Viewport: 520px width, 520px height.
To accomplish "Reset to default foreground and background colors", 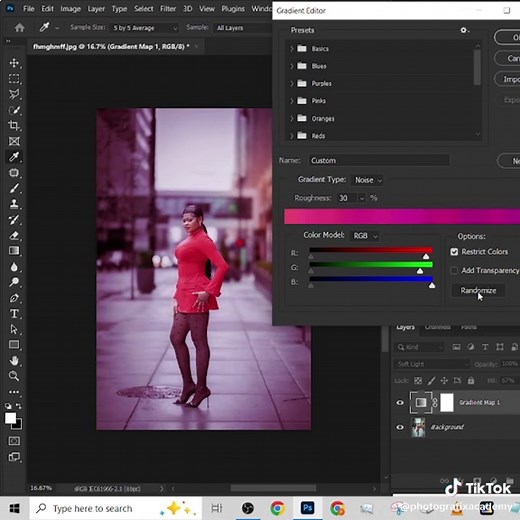I will pyautogui.click(x=8, y=406).
